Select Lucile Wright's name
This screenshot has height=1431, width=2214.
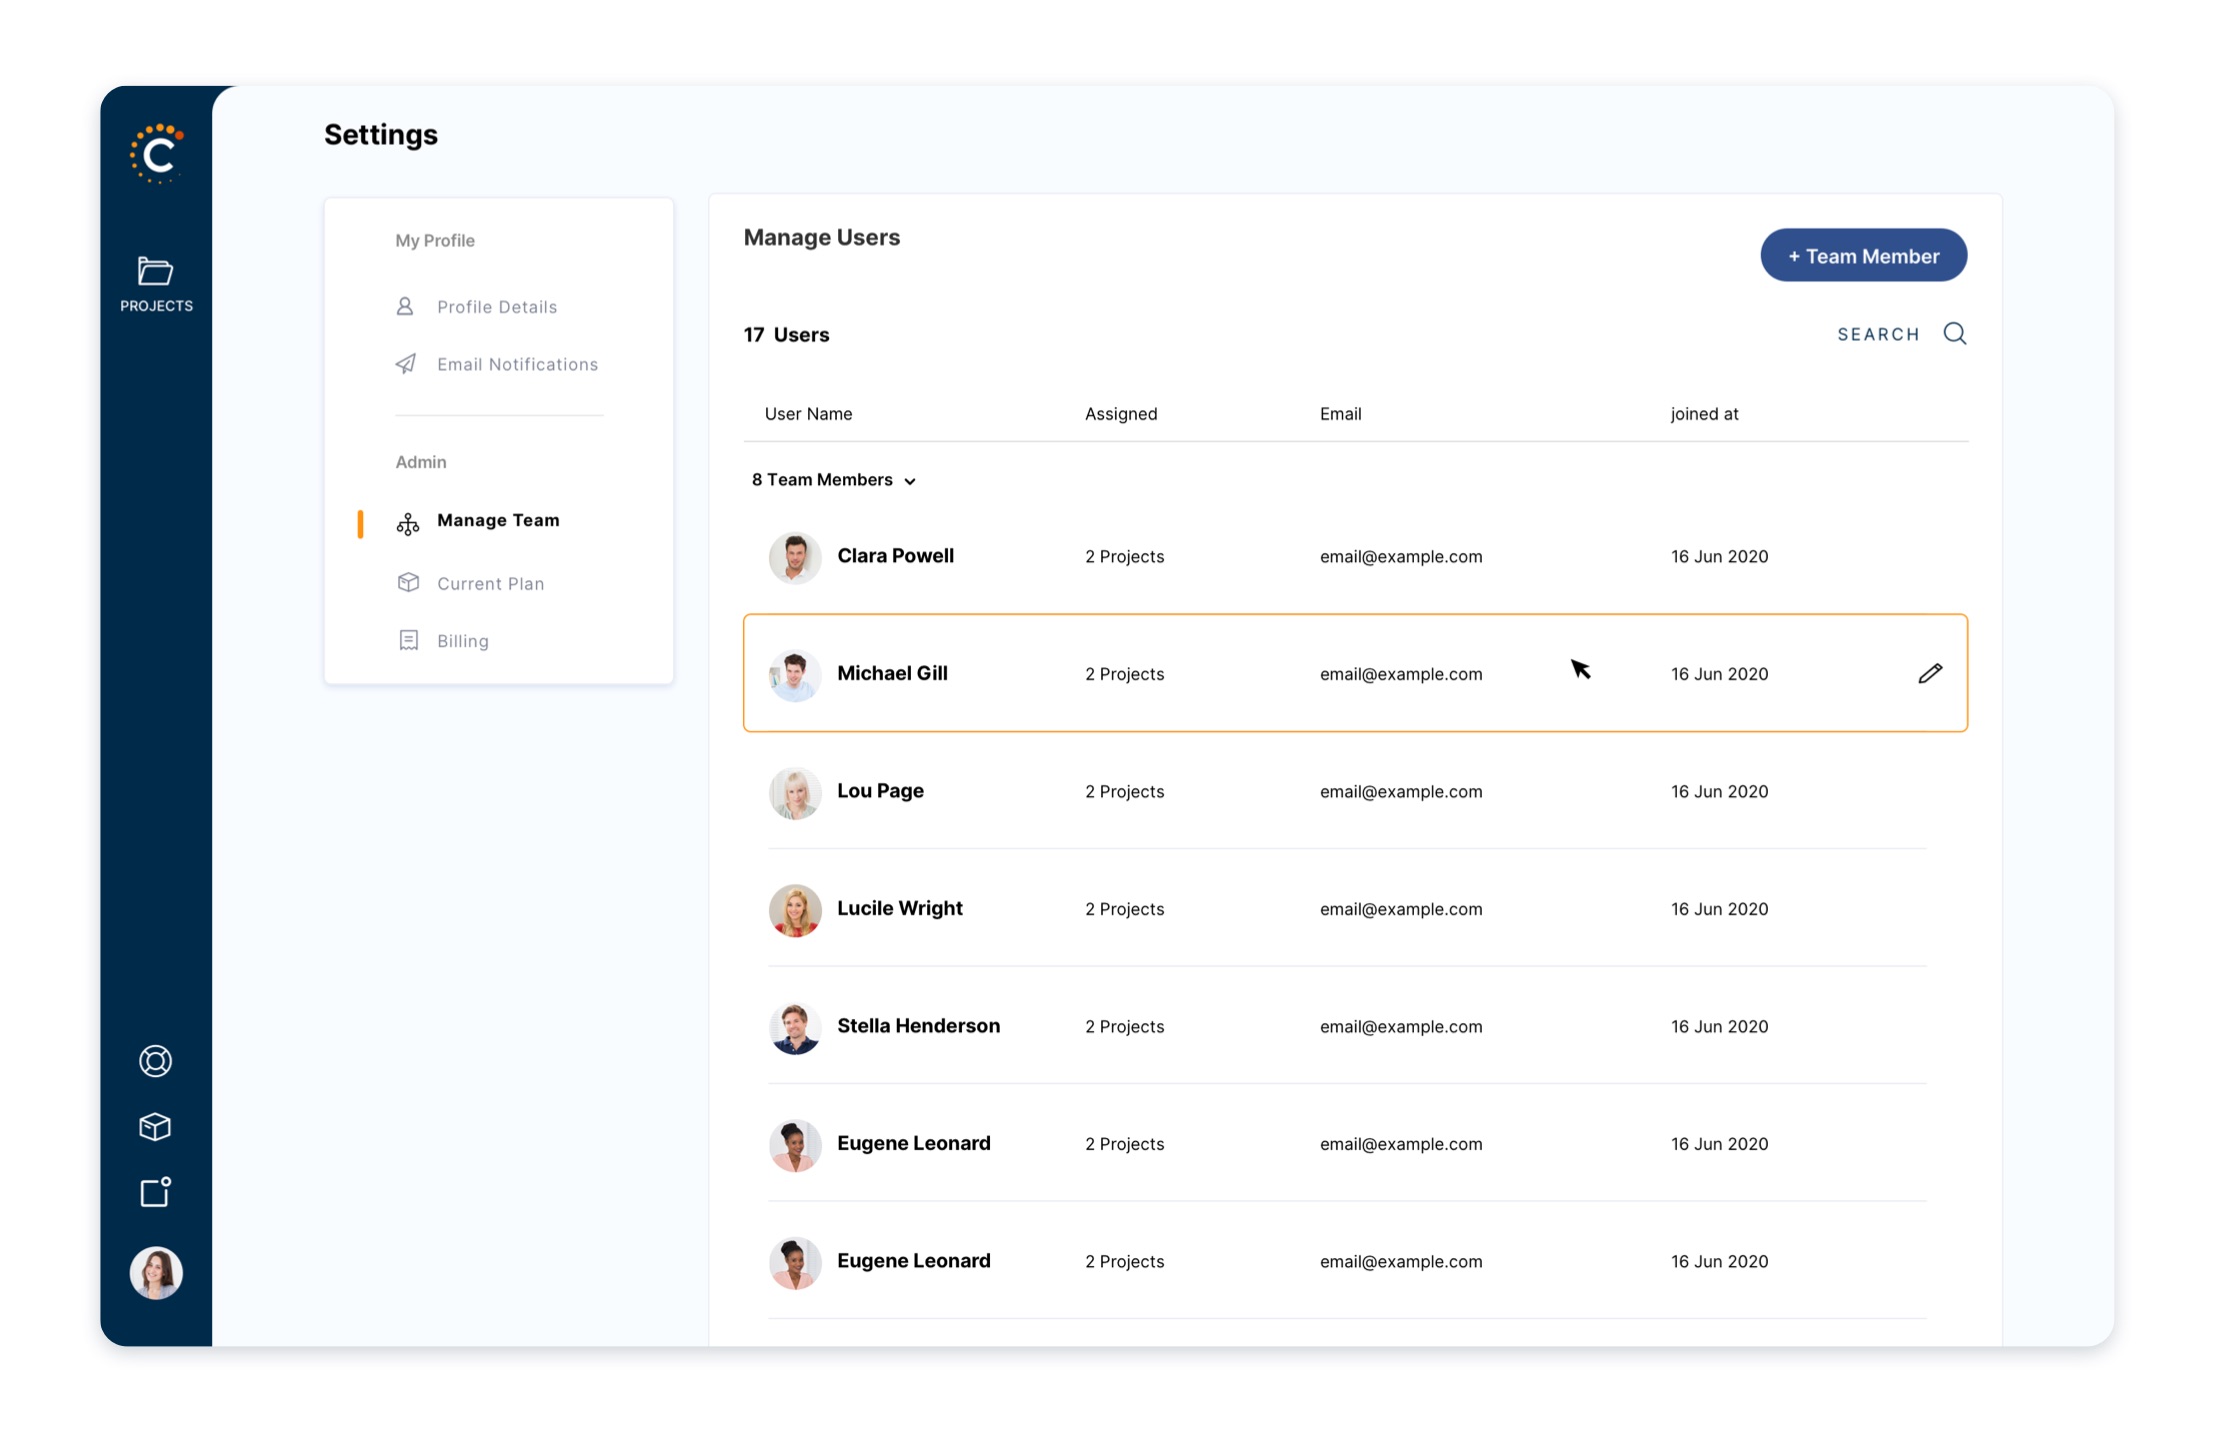click(x=900, y=908)
